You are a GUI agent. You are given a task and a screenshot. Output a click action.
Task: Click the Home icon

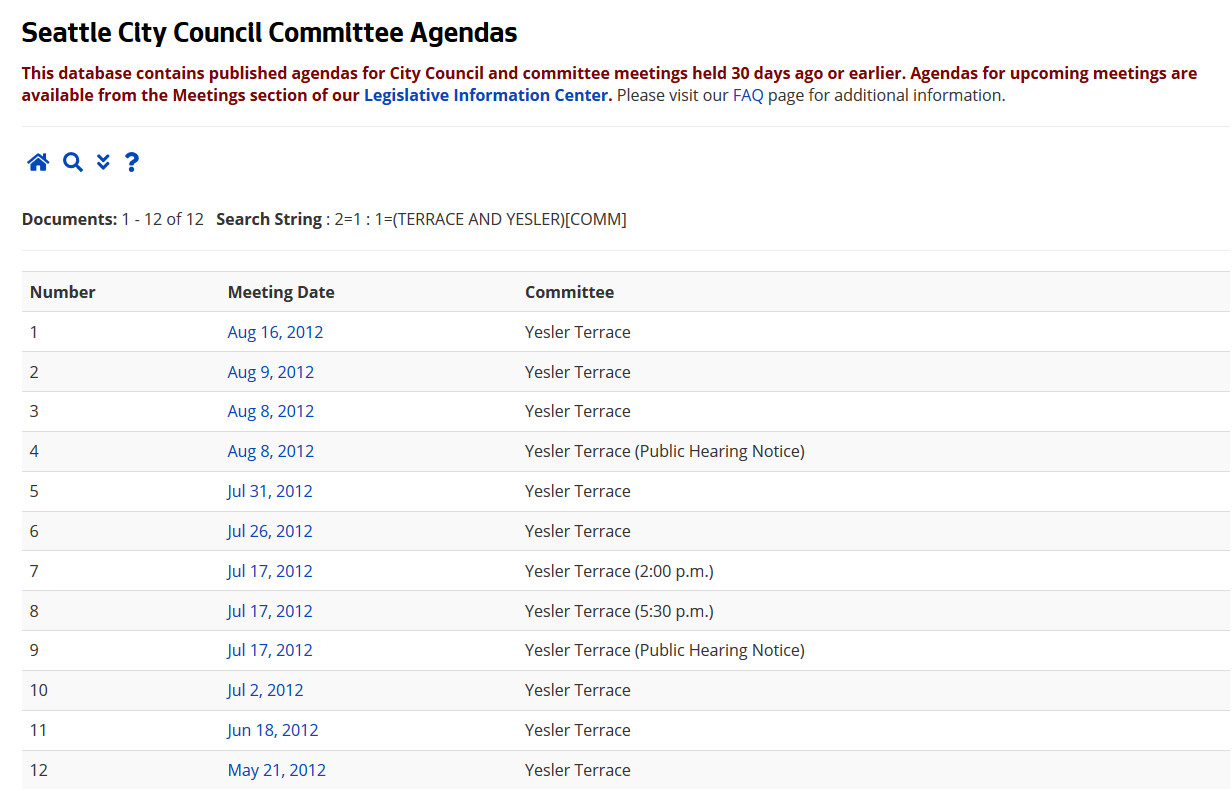38,162
